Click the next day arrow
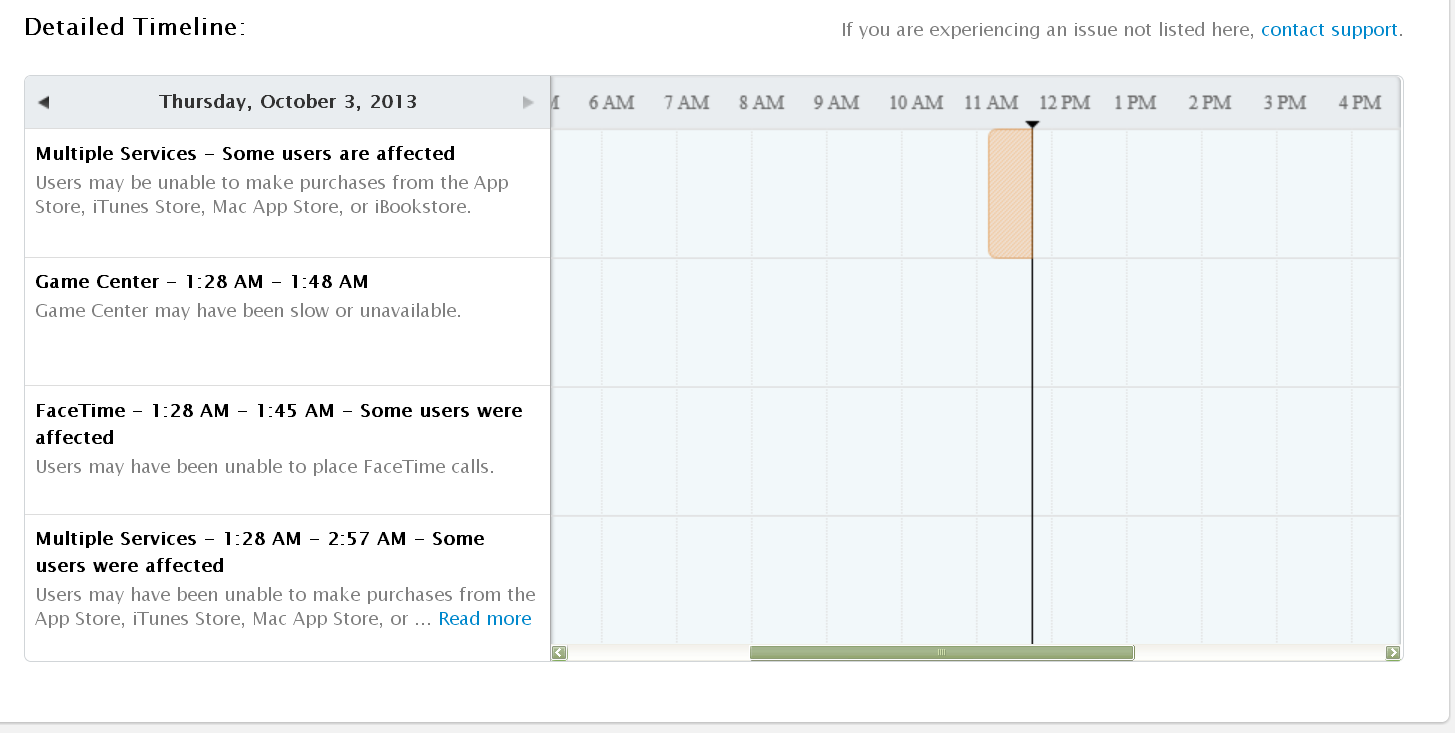Viewport: 1455px width, 733px height. (x=528, y=102)
